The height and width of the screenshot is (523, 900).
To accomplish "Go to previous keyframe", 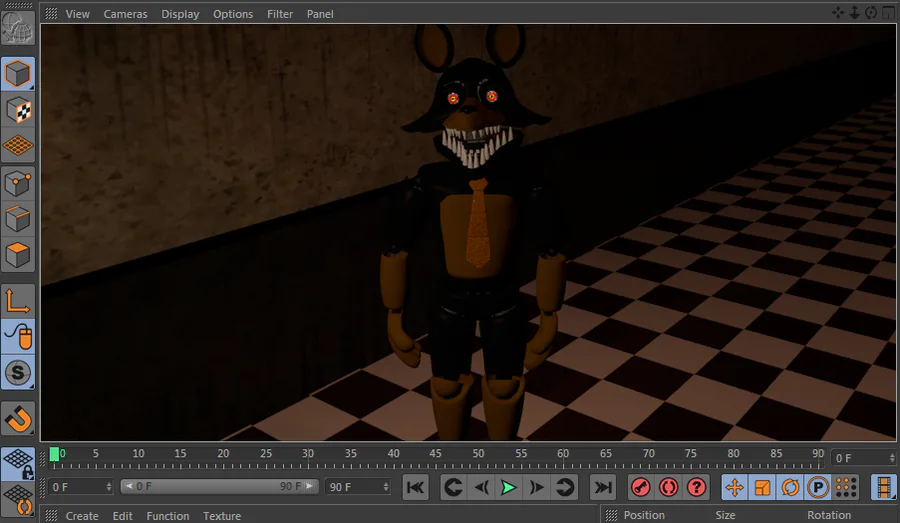I will [x=453, y=487].
